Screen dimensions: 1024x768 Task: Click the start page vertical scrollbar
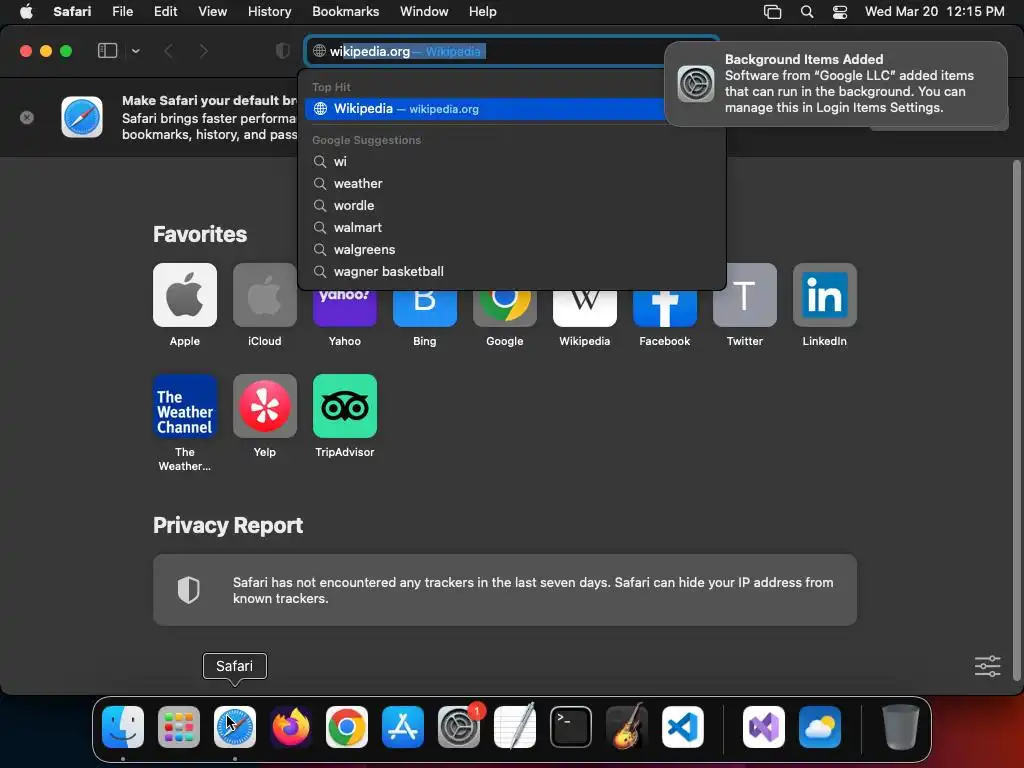(x=1016, y=421)
